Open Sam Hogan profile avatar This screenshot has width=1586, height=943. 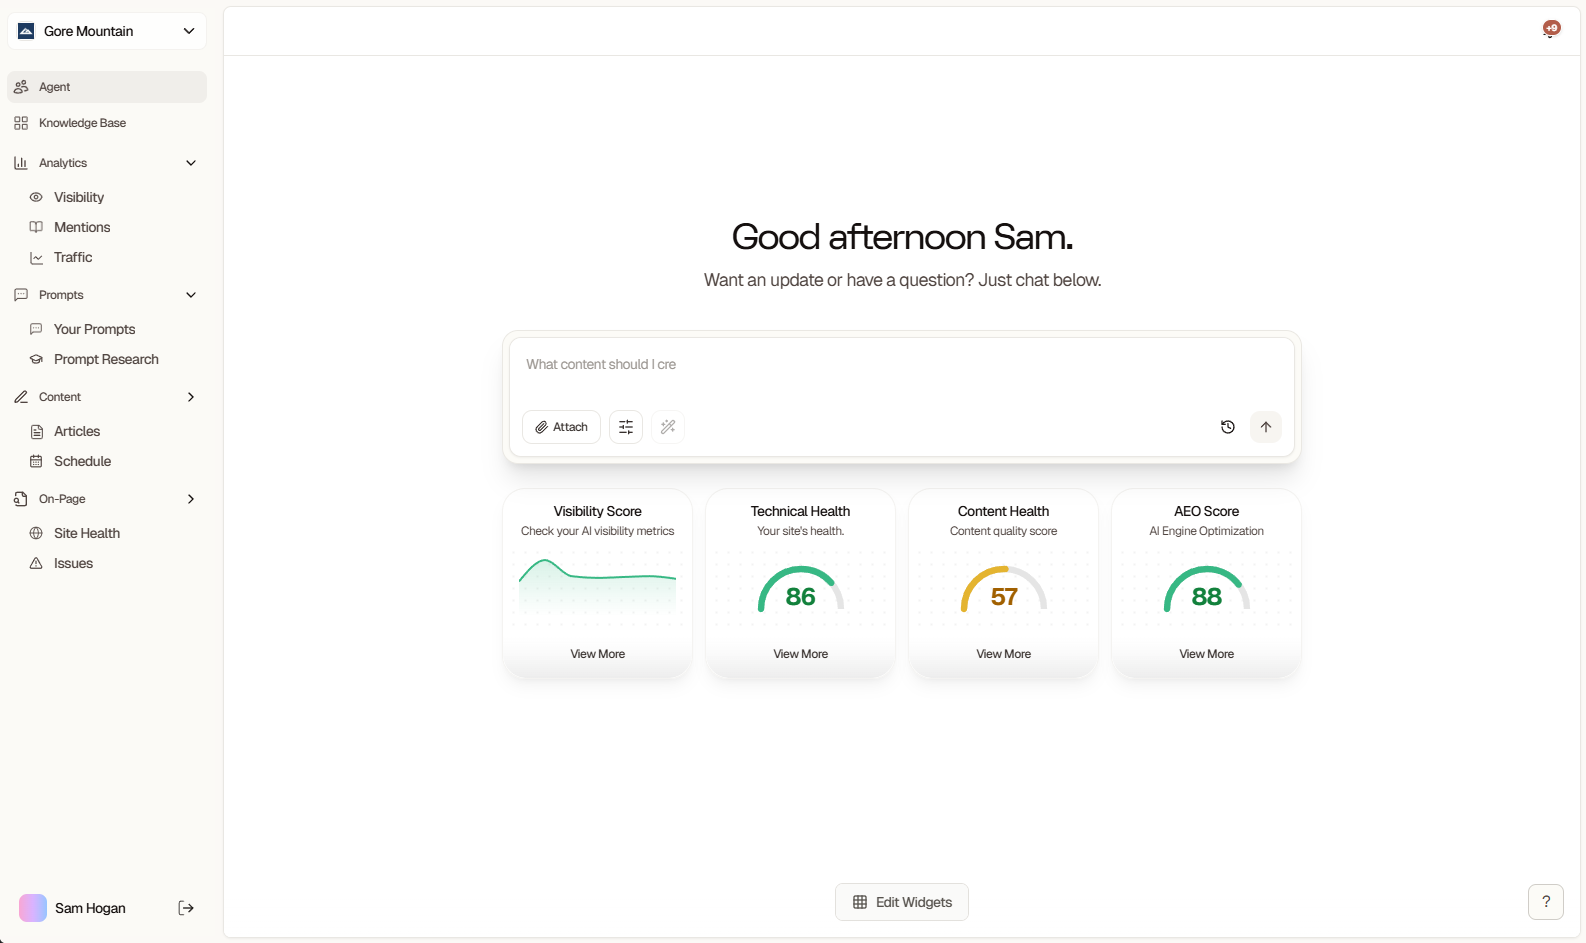pos(33,908)
